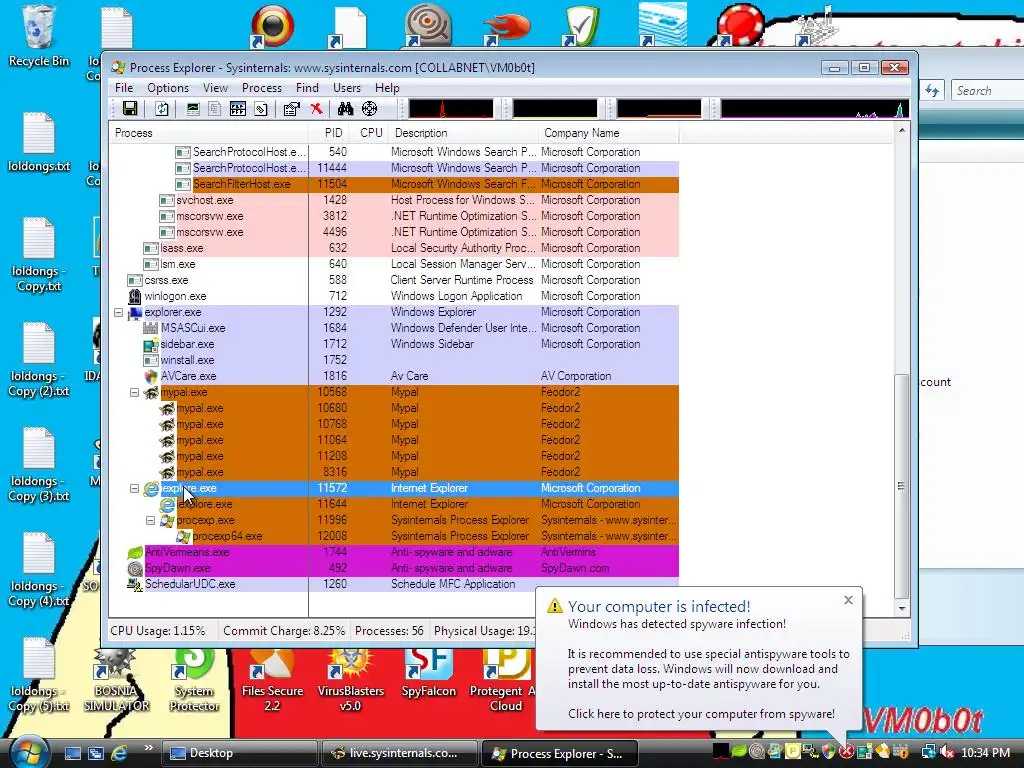This screenshot has width=1024, height=768.
Task: Switch to the Desktop taskbar button
Action: point(239,753)
